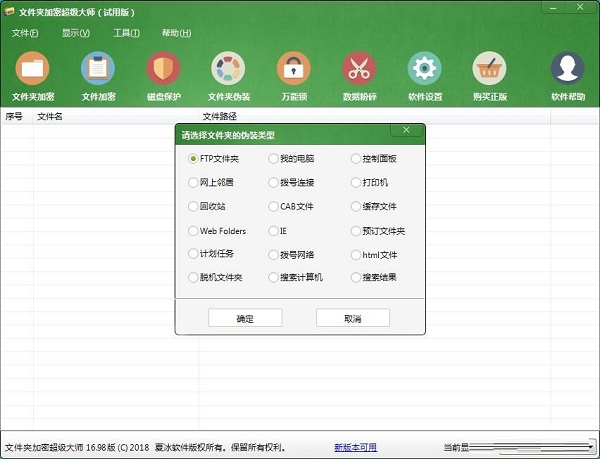Confirm with the 确定 button

245,318
